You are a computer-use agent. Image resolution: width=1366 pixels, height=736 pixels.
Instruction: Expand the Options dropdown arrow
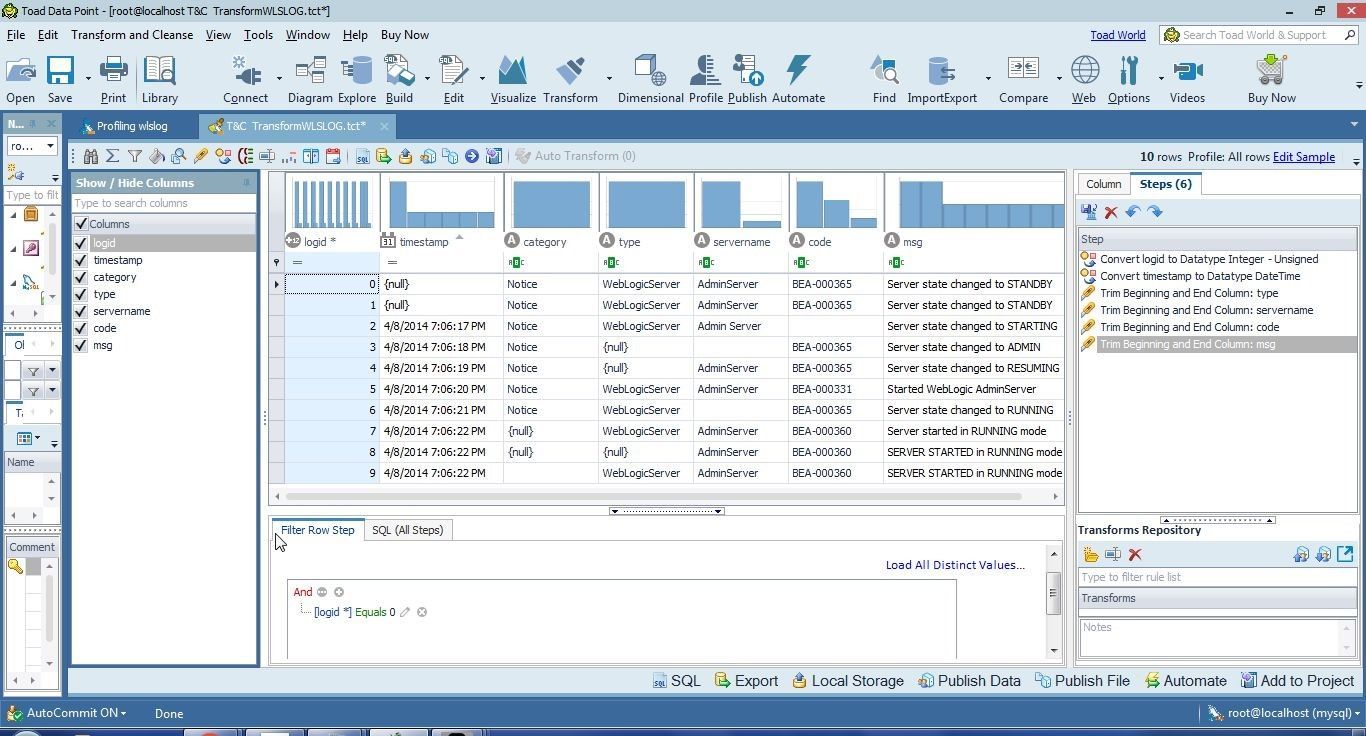[1161, 78]
